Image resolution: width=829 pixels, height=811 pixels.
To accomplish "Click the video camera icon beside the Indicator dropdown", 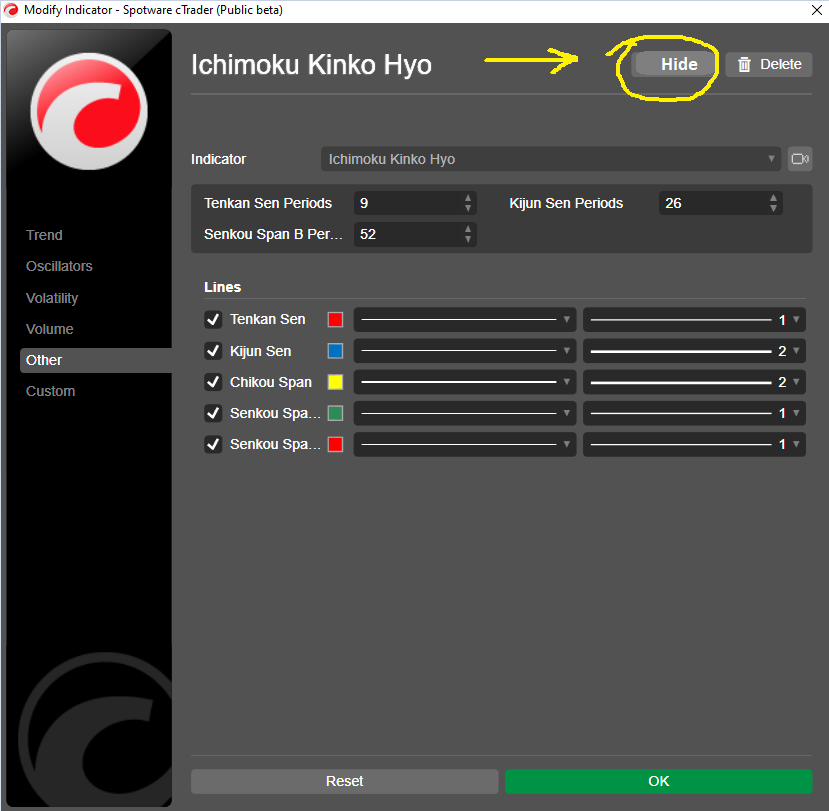I will tap(800, 159).
